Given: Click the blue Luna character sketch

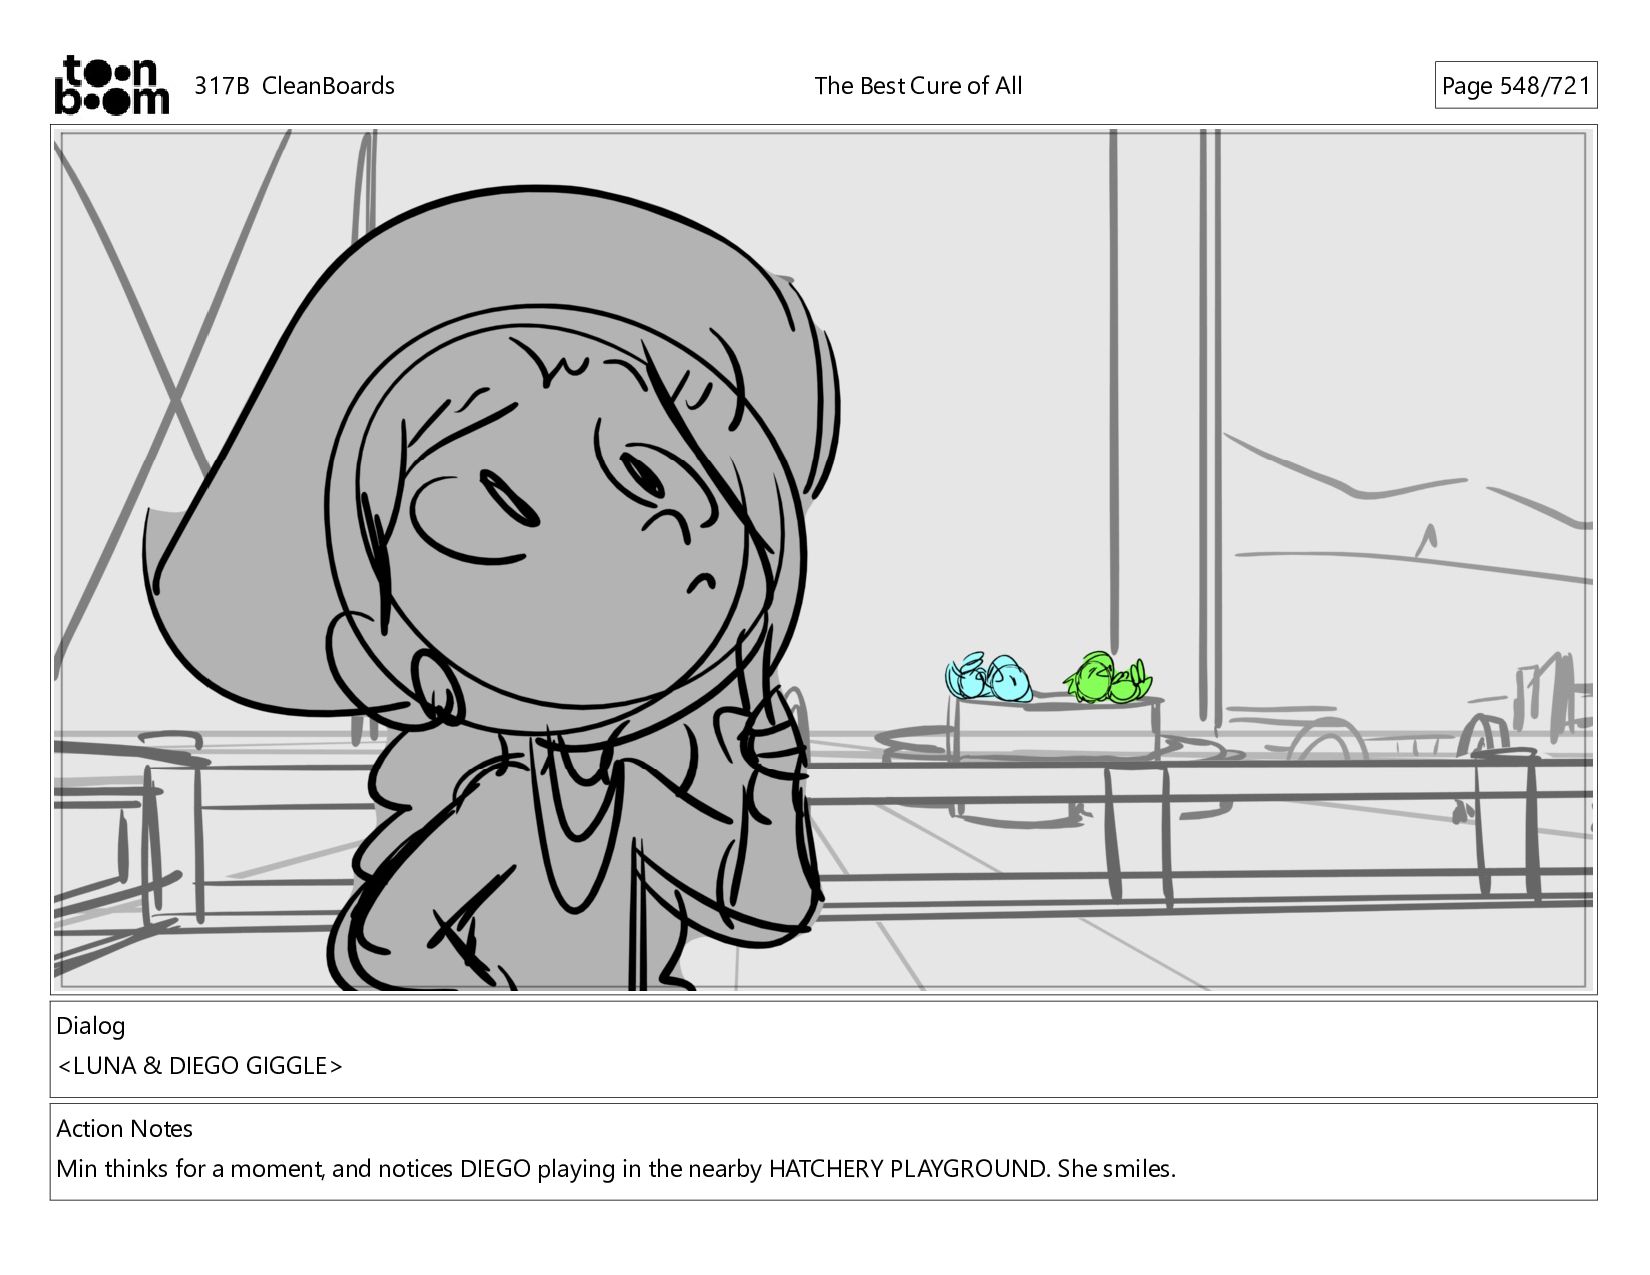Looking at the screenshot, I should 988,677.
